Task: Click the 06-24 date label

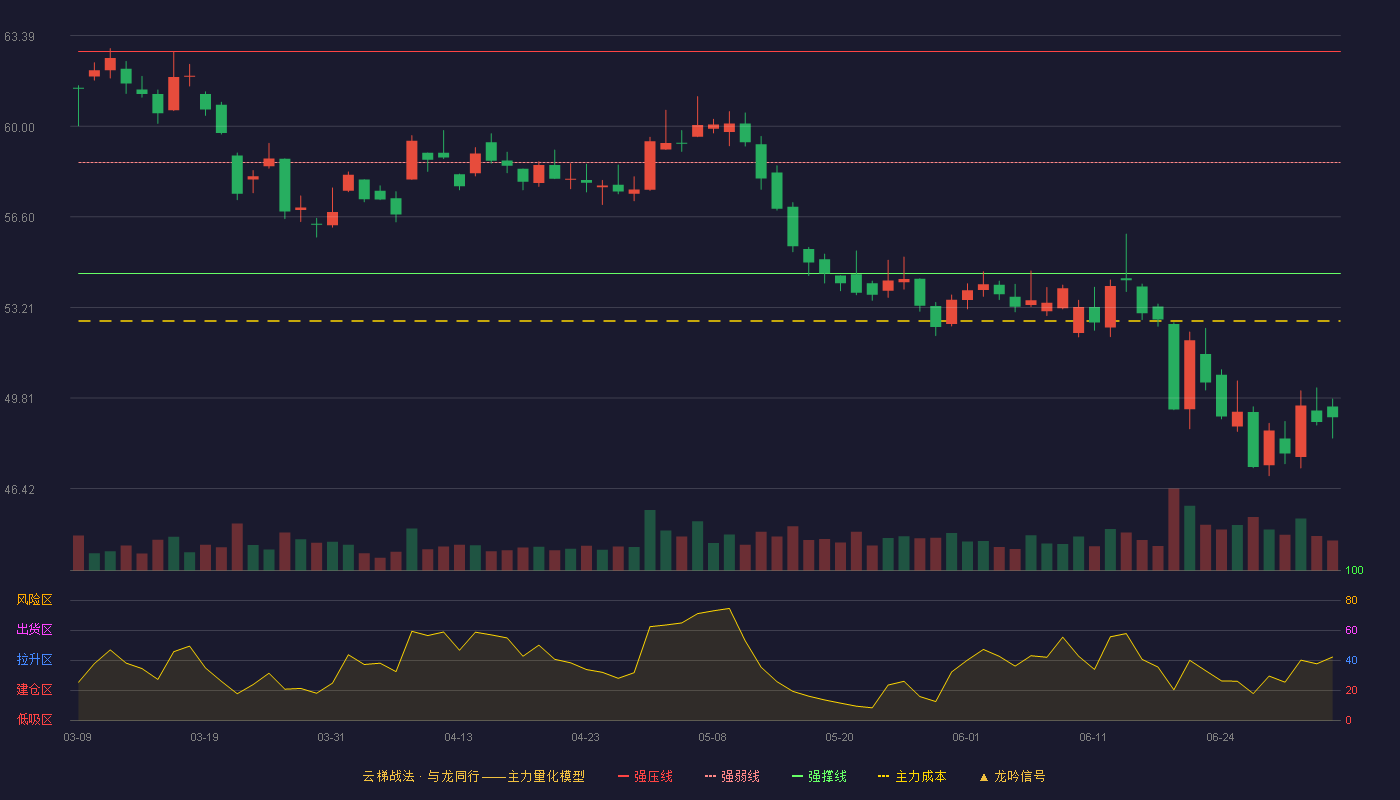Action: [x=1220, y=737]
